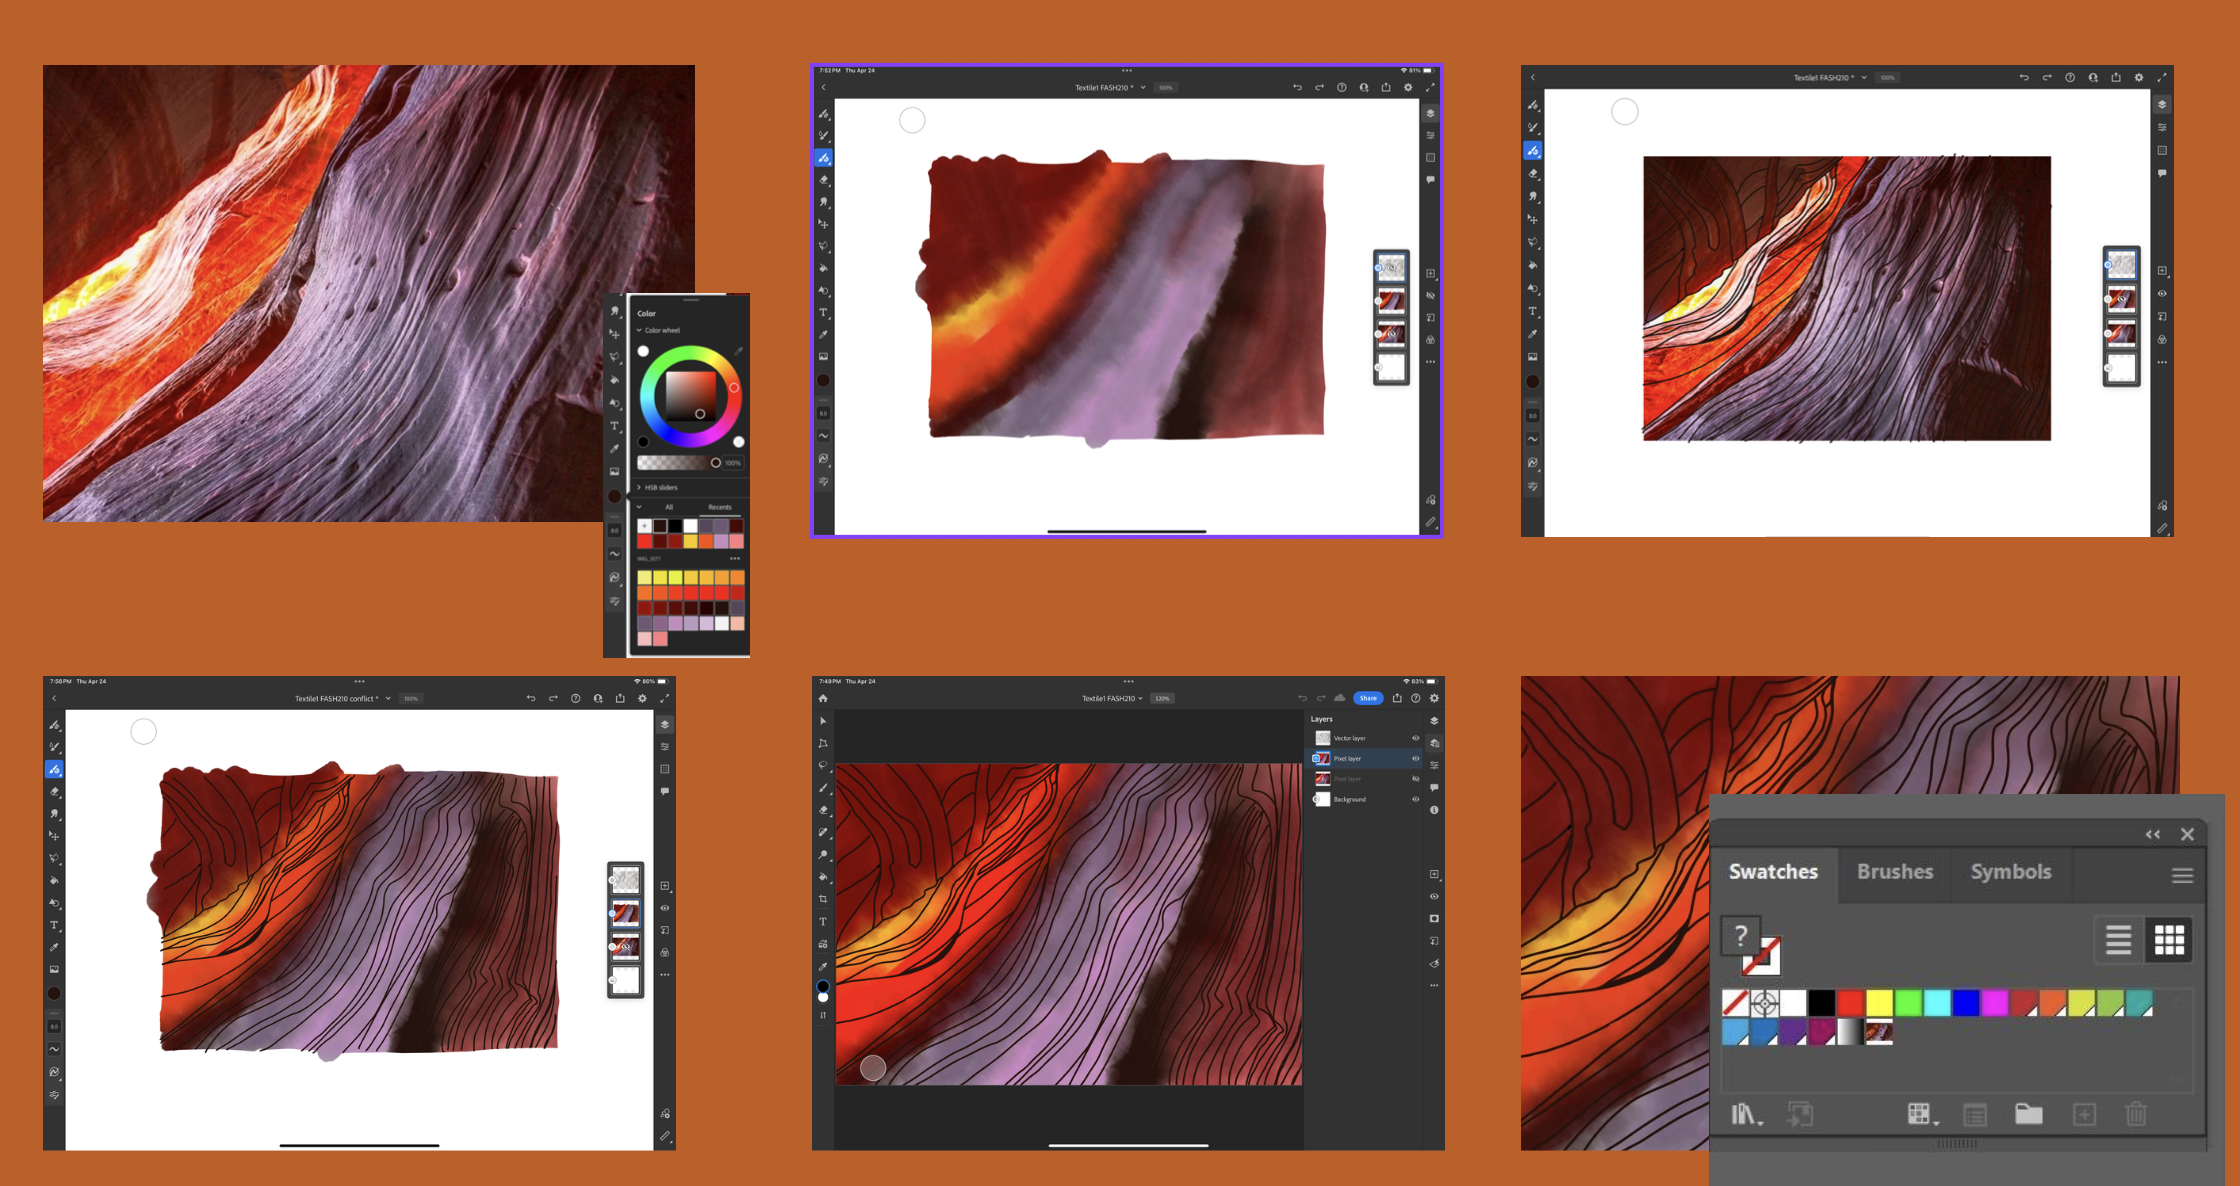Select the Brush tool in the 7:49 PM screenshot
This screenshot has height=1186, width=2240.
click(823, 788)
